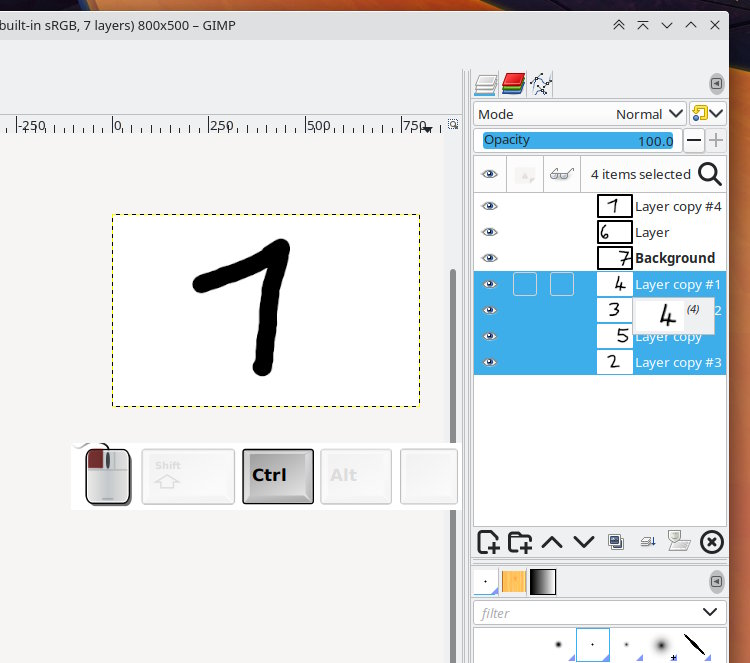
Task: Open the layer Mode dropdown
Action: point(580,114)
